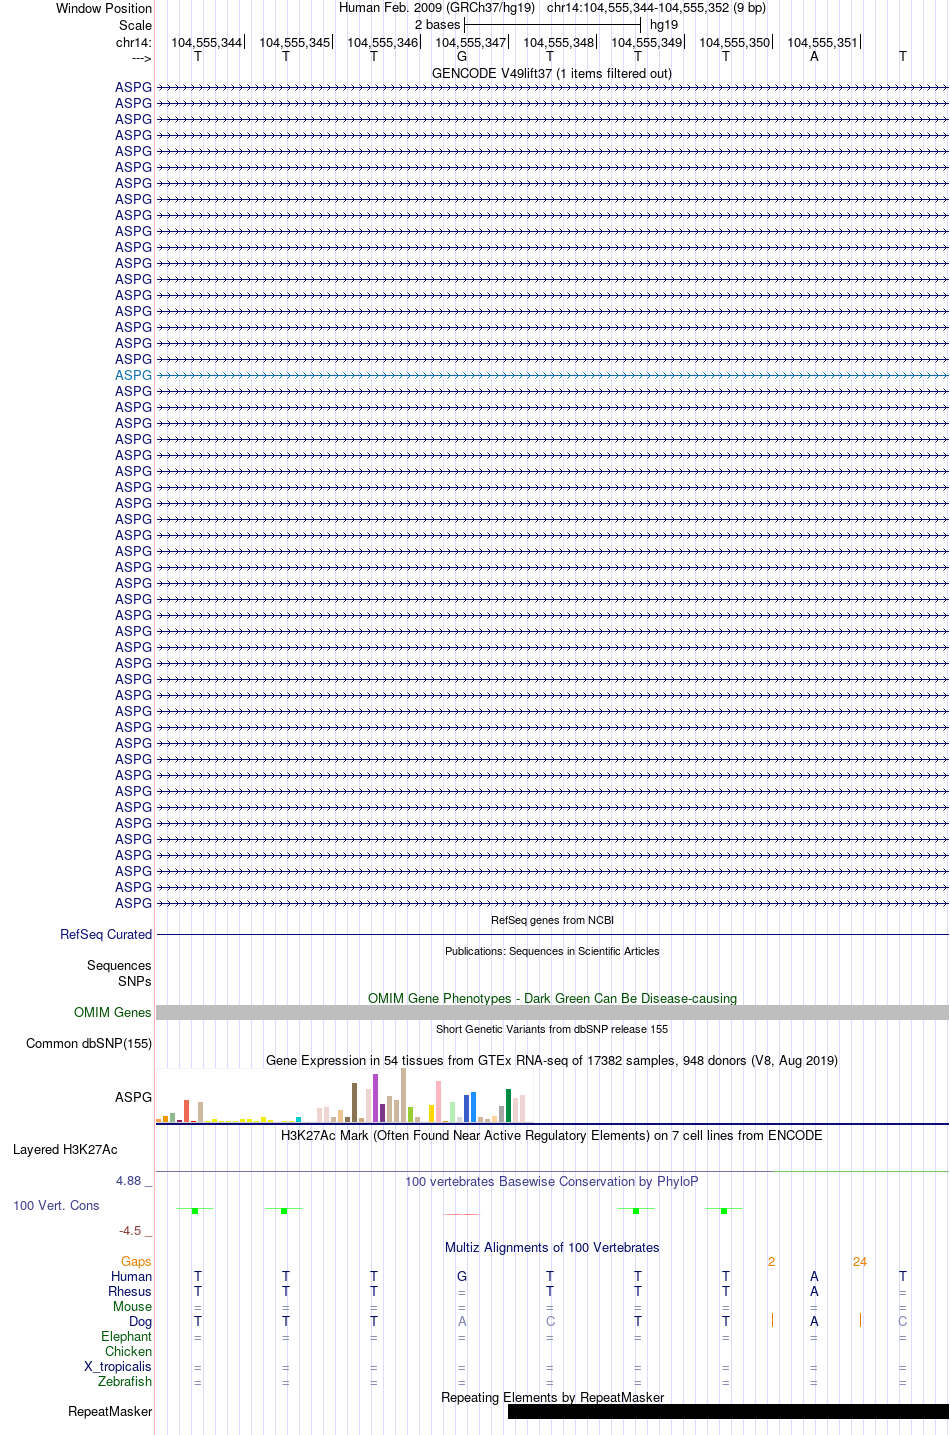This screenshot has width=950, height=1435.
Task: Select the black RepeatMasker element bar
Action: coord(728,1411)
